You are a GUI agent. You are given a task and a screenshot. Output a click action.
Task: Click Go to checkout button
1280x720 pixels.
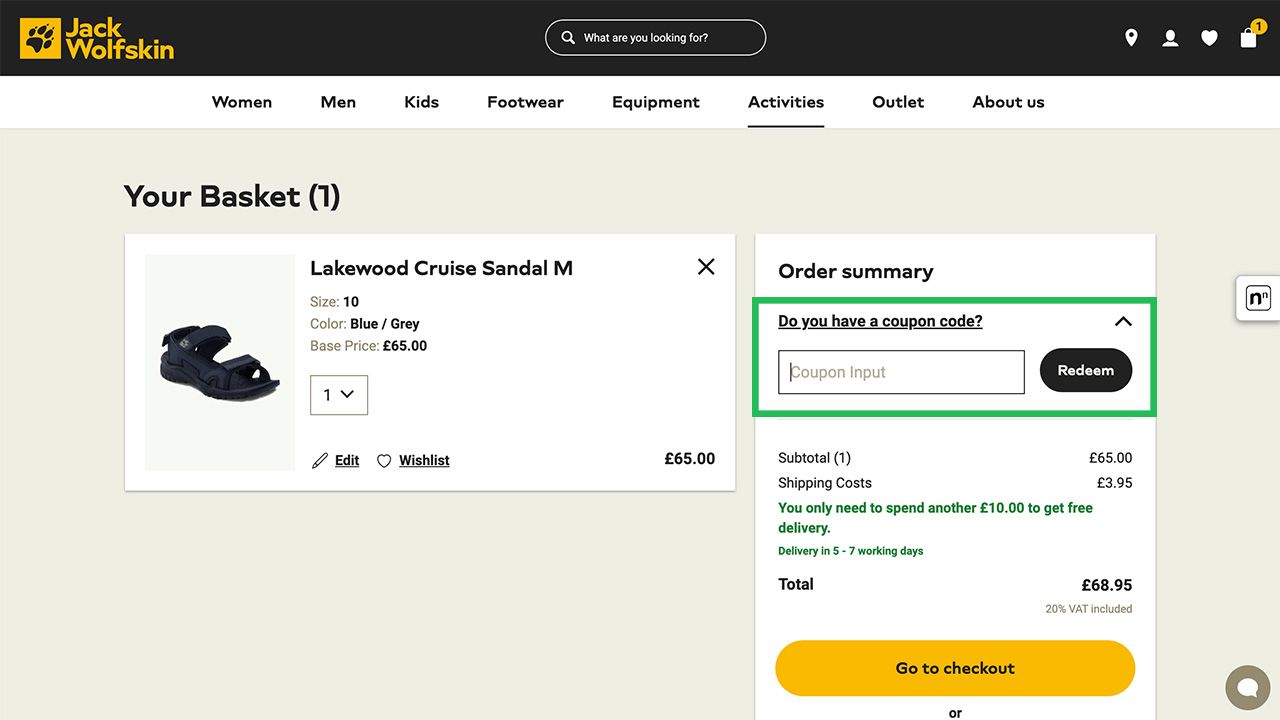[x=955, y=668]
